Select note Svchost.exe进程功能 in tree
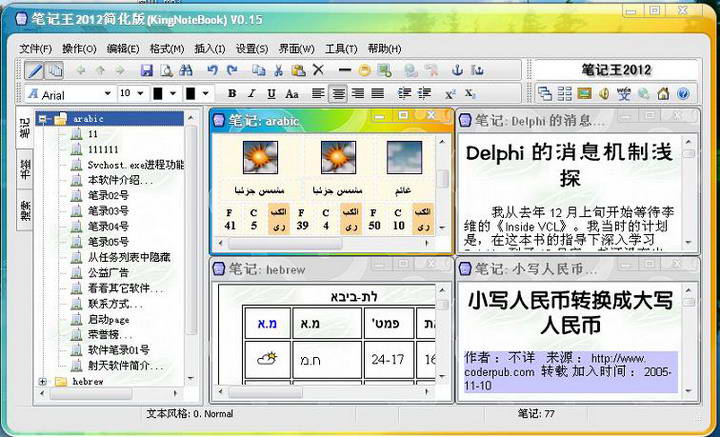 [x=135, y=164]
